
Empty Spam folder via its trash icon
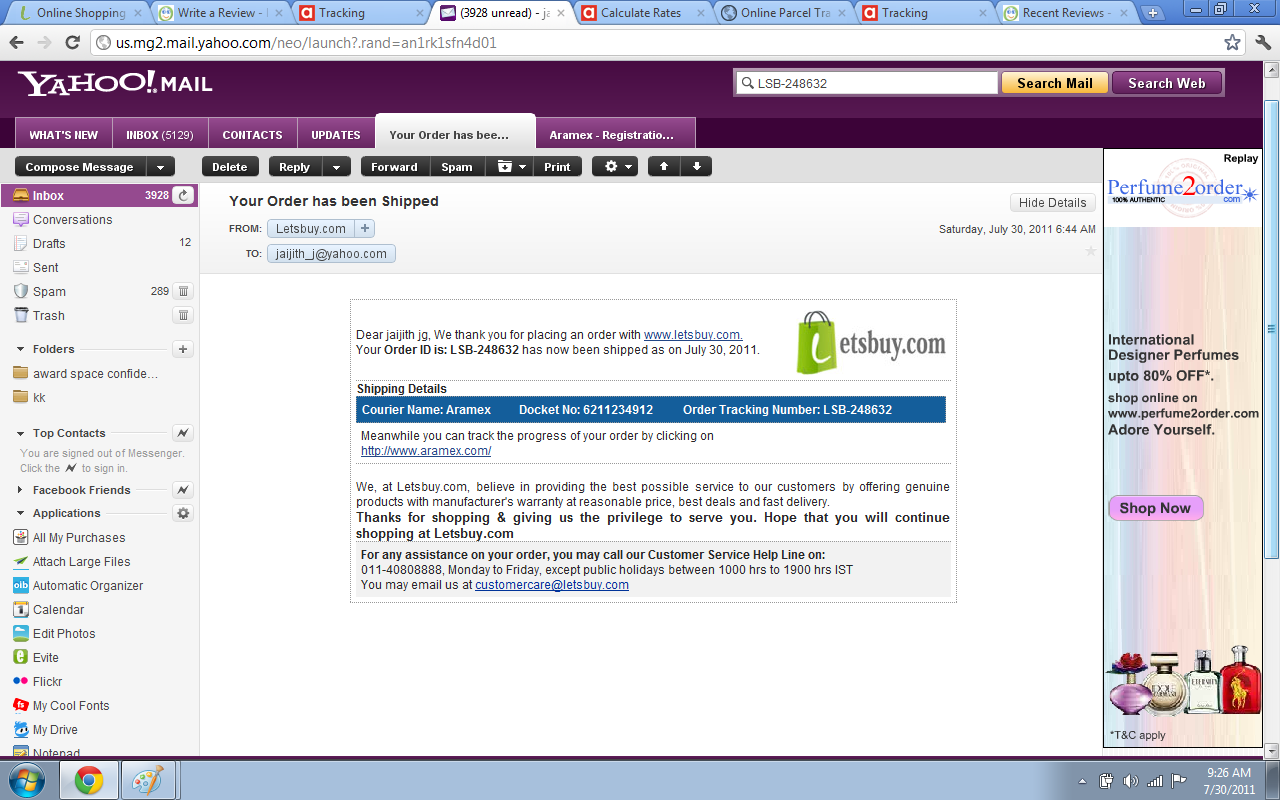[183, 291]
